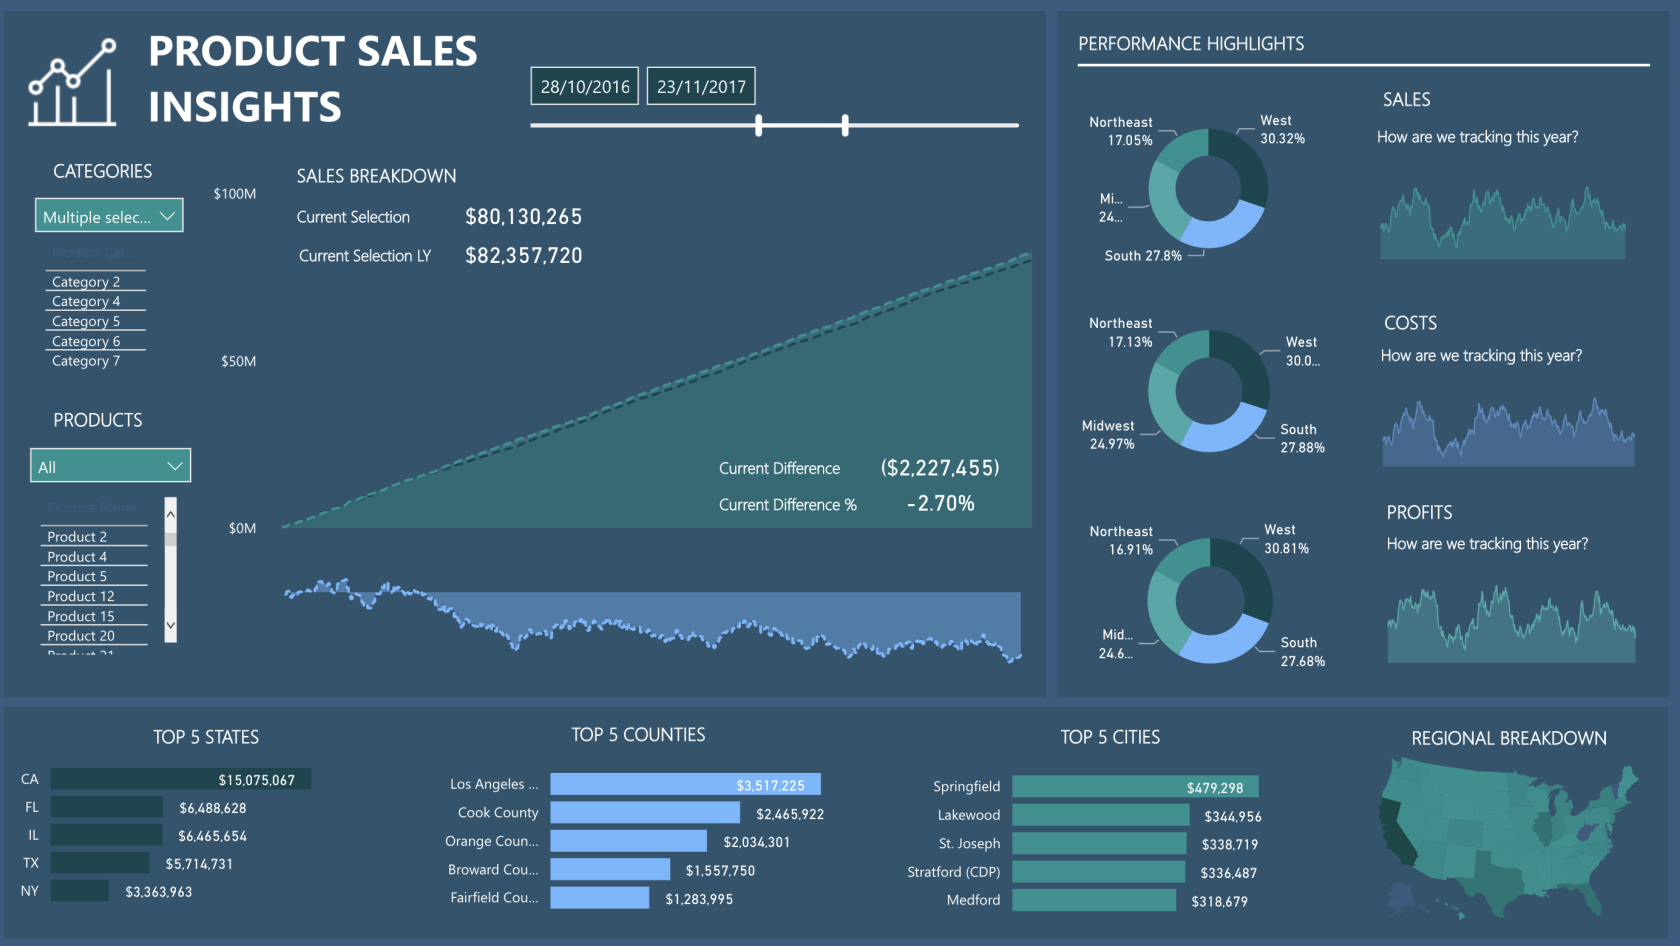Click the Profits tracking sparkline chart

[1511, 625]
